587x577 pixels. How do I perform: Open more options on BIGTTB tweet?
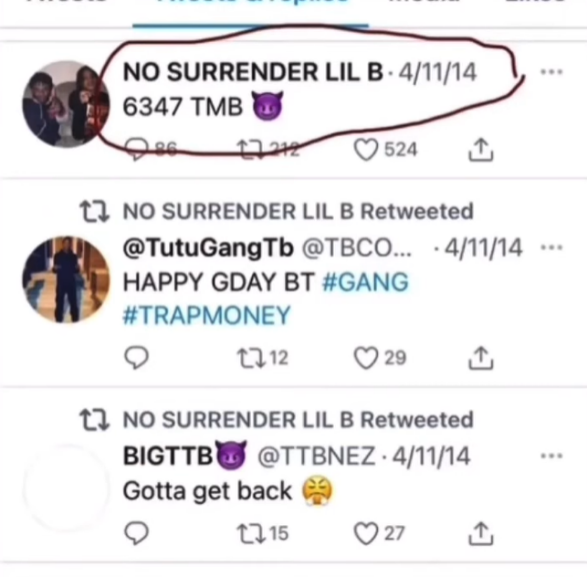click(552, 456)
